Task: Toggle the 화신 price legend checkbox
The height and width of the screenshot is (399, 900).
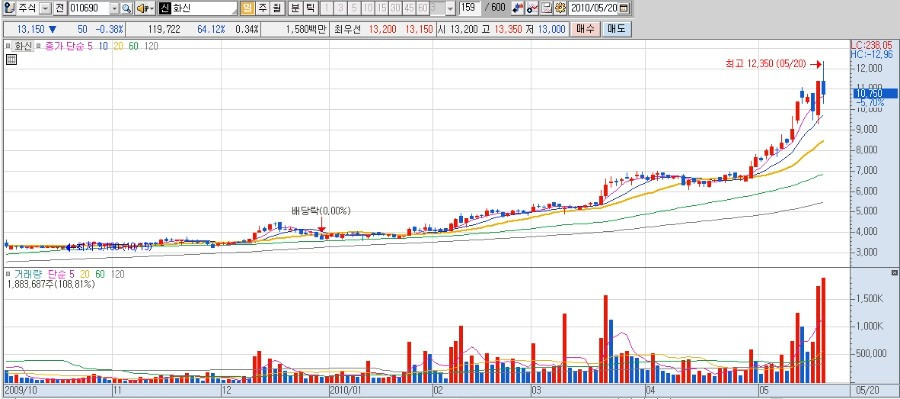Action: click(8, 45)
